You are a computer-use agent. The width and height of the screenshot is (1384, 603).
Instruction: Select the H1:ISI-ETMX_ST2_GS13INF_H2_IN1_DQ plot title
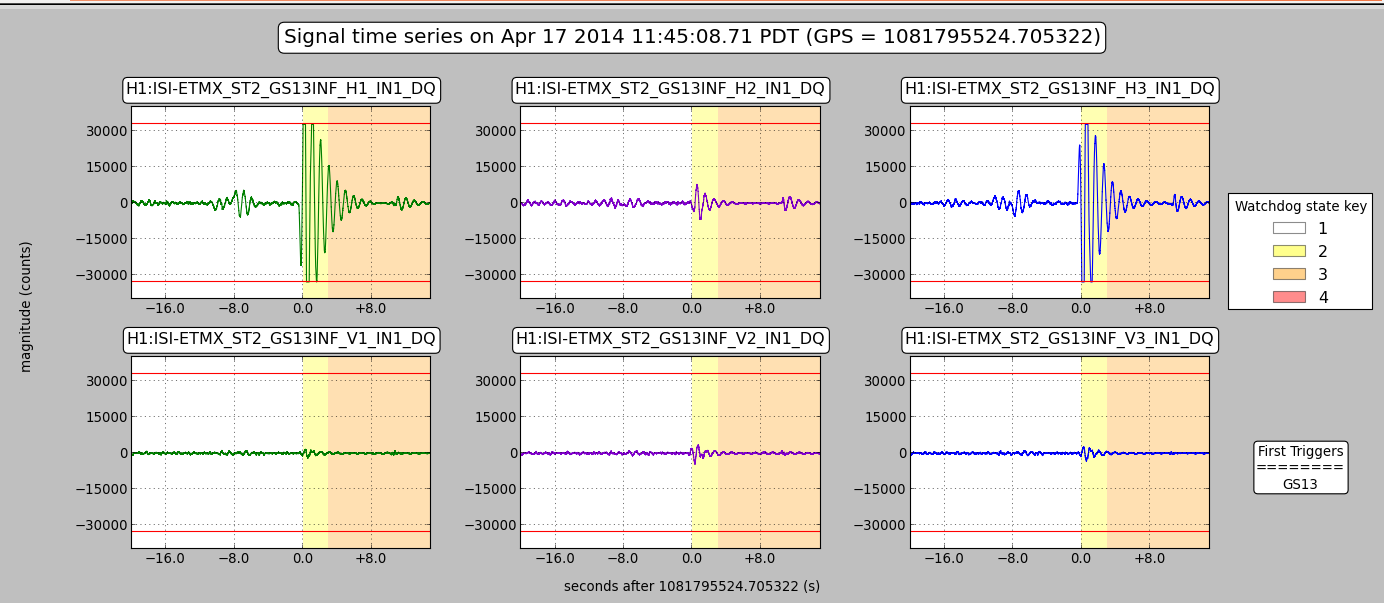(670, 90)
